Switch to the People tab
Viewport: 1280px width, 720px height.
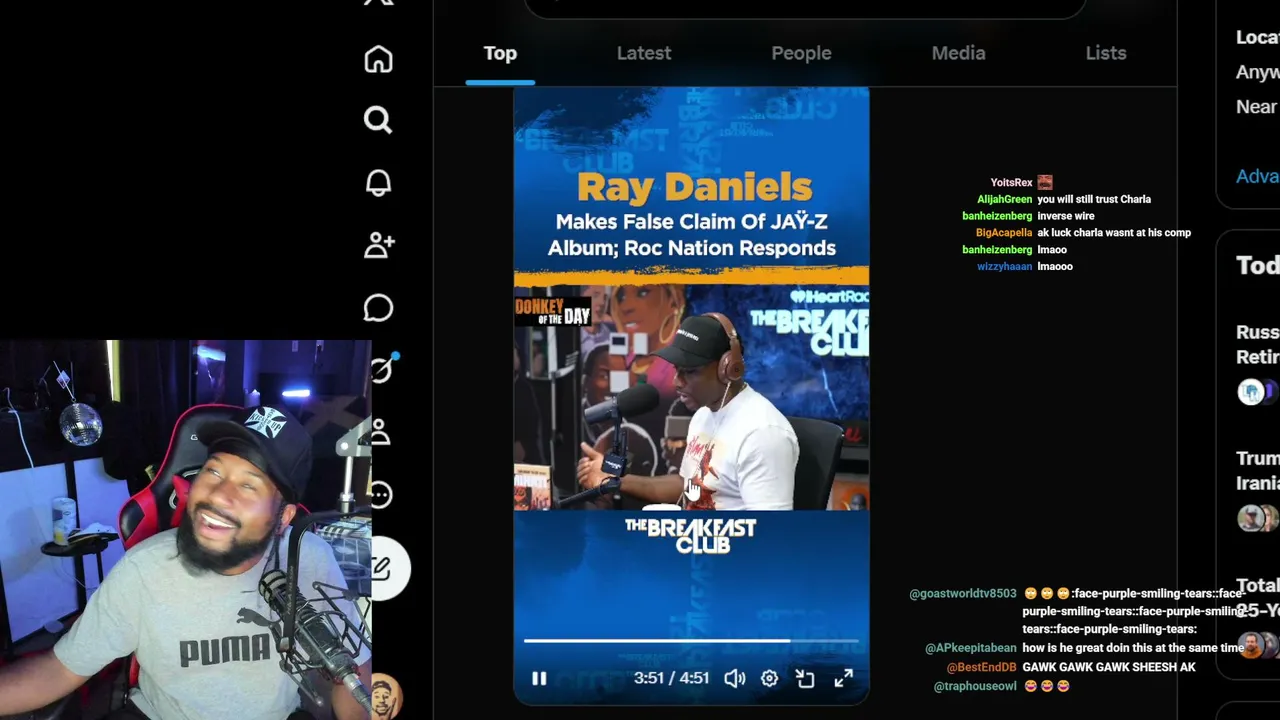tap(801, 53)
